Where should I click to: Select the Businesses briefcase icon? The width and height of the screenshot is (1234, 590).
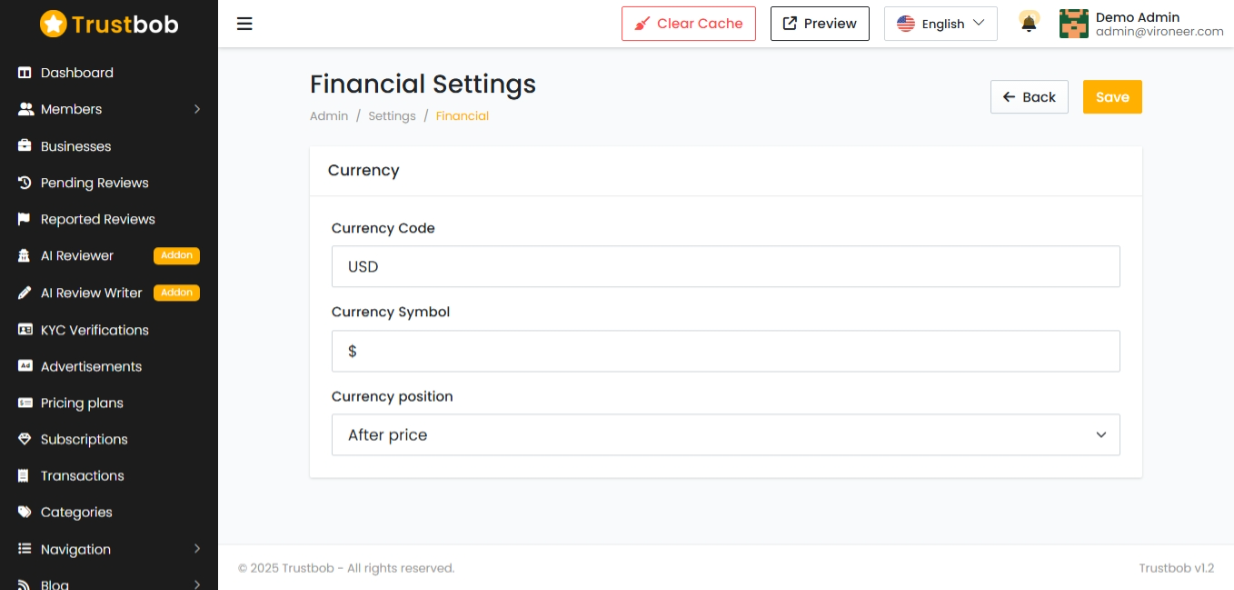coord(25,146)
